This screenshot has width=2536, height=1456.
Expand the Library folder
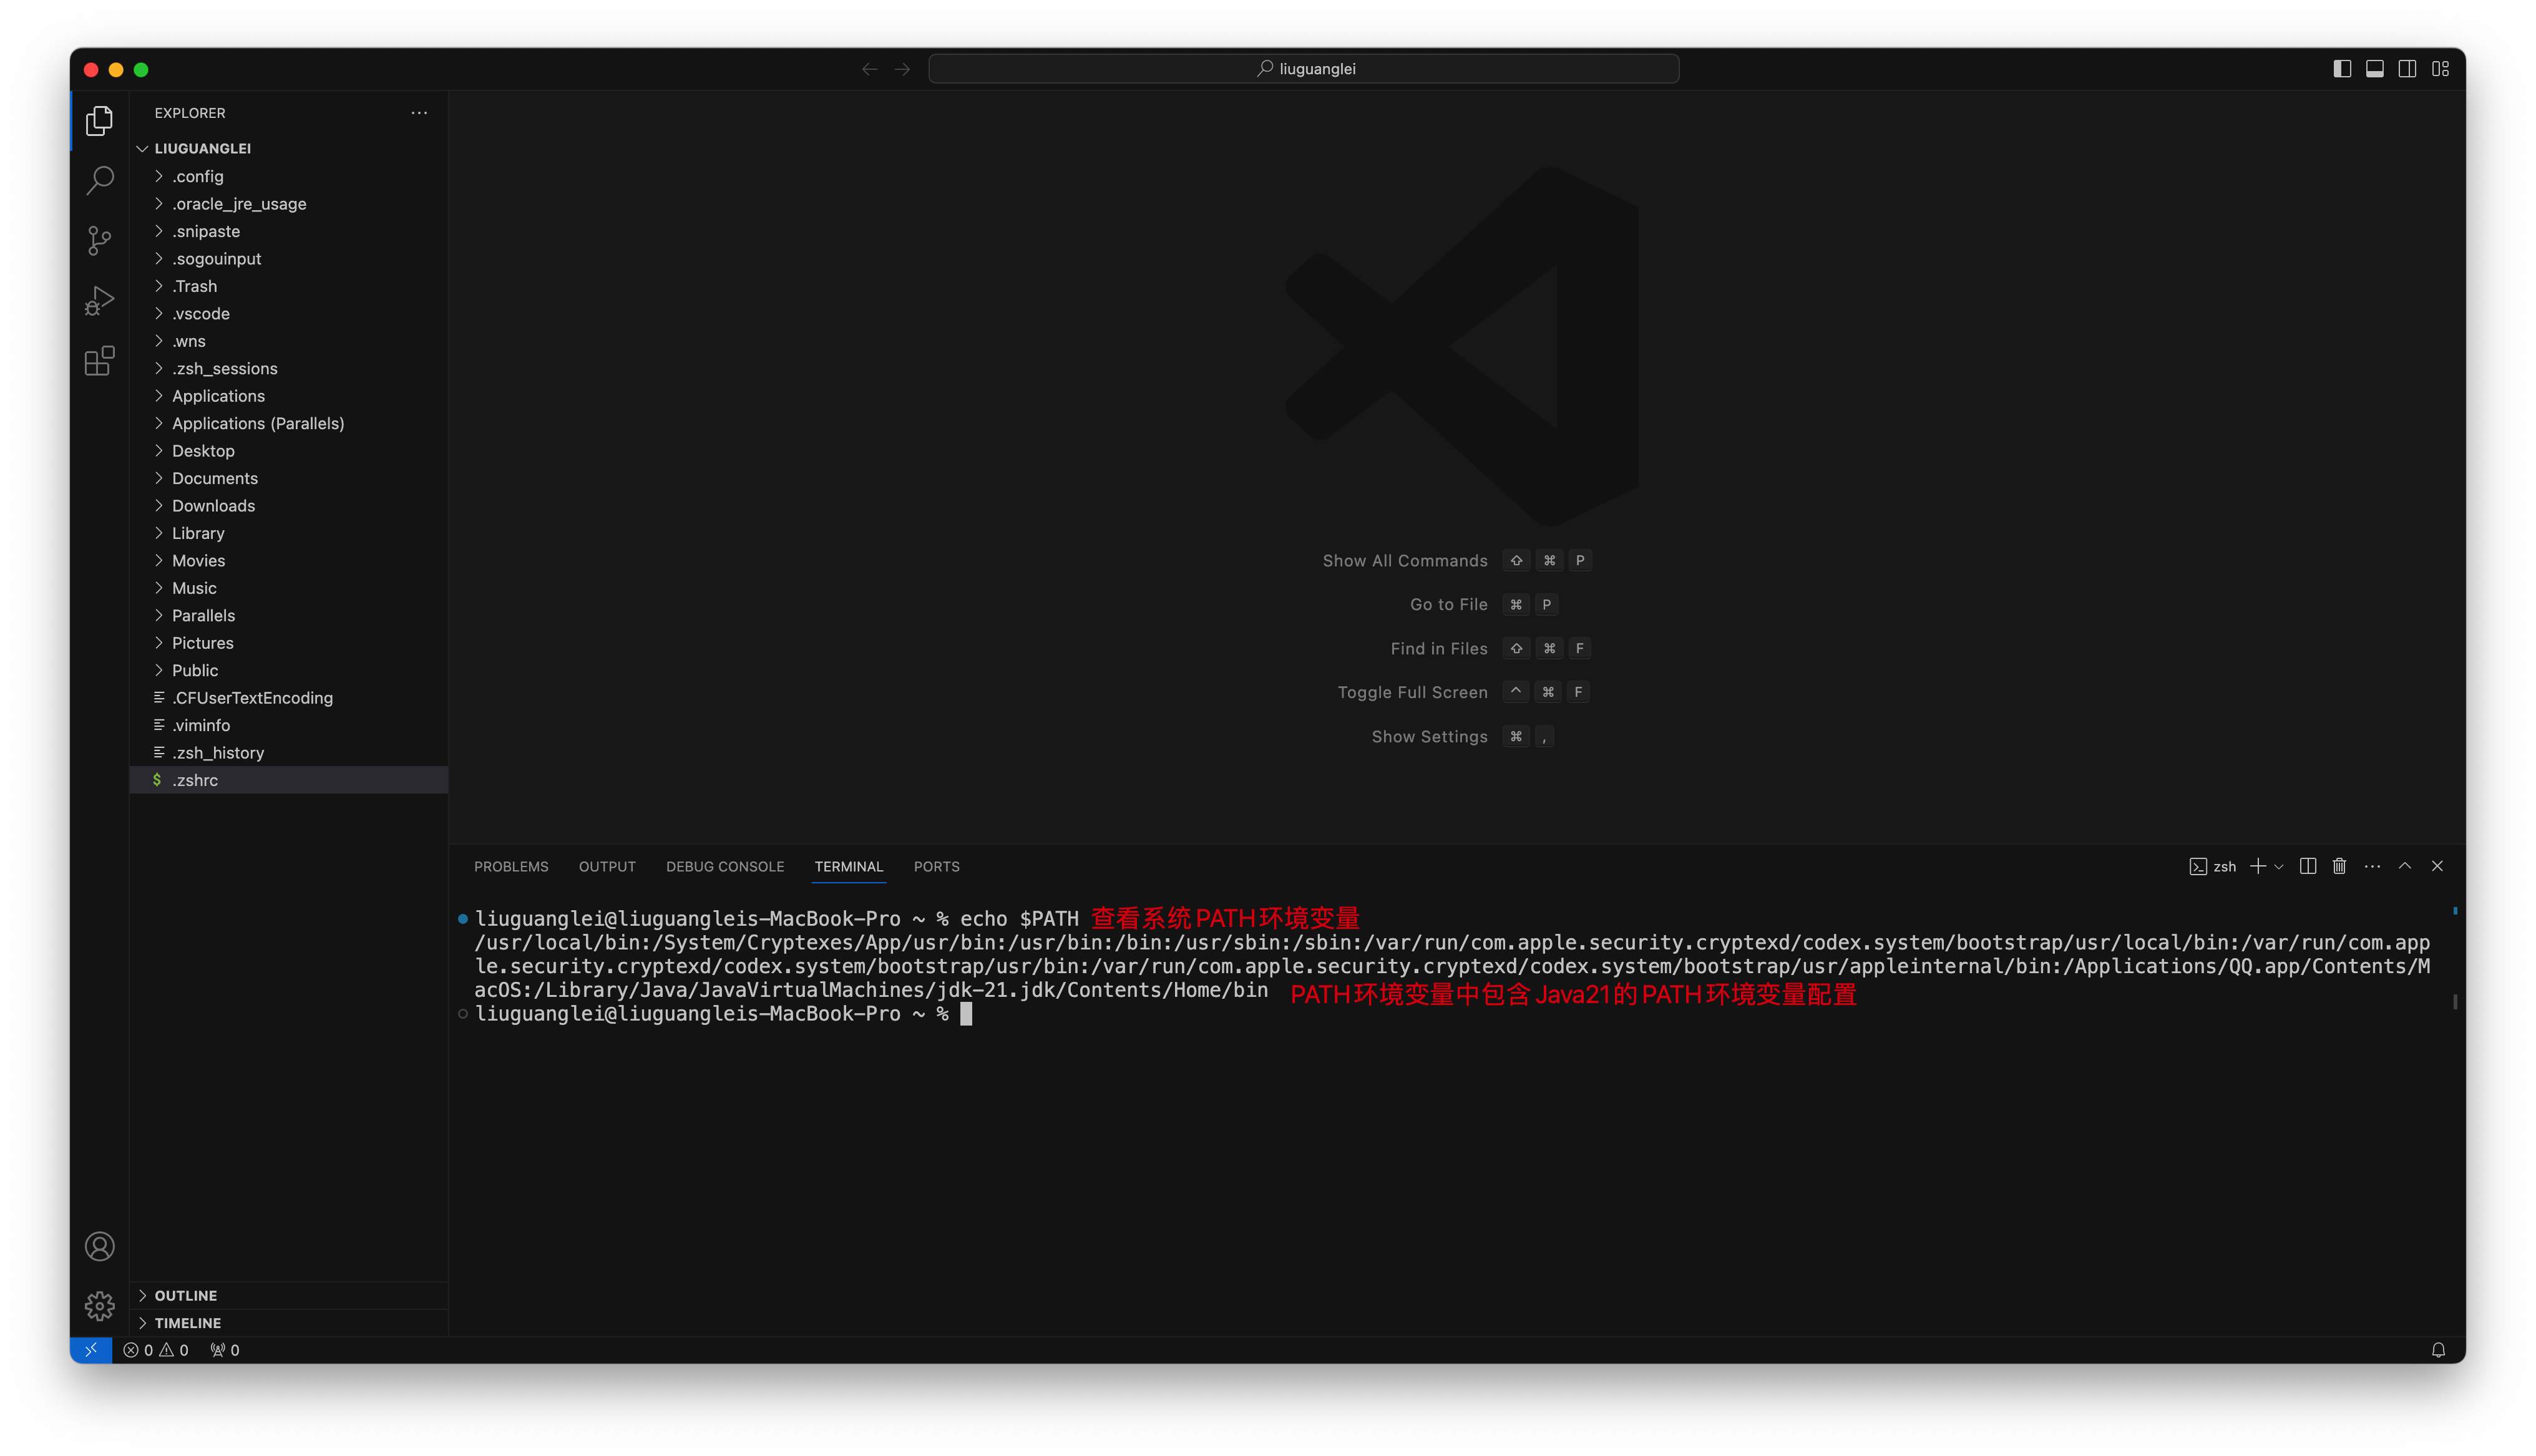click(x=289, y=533)
